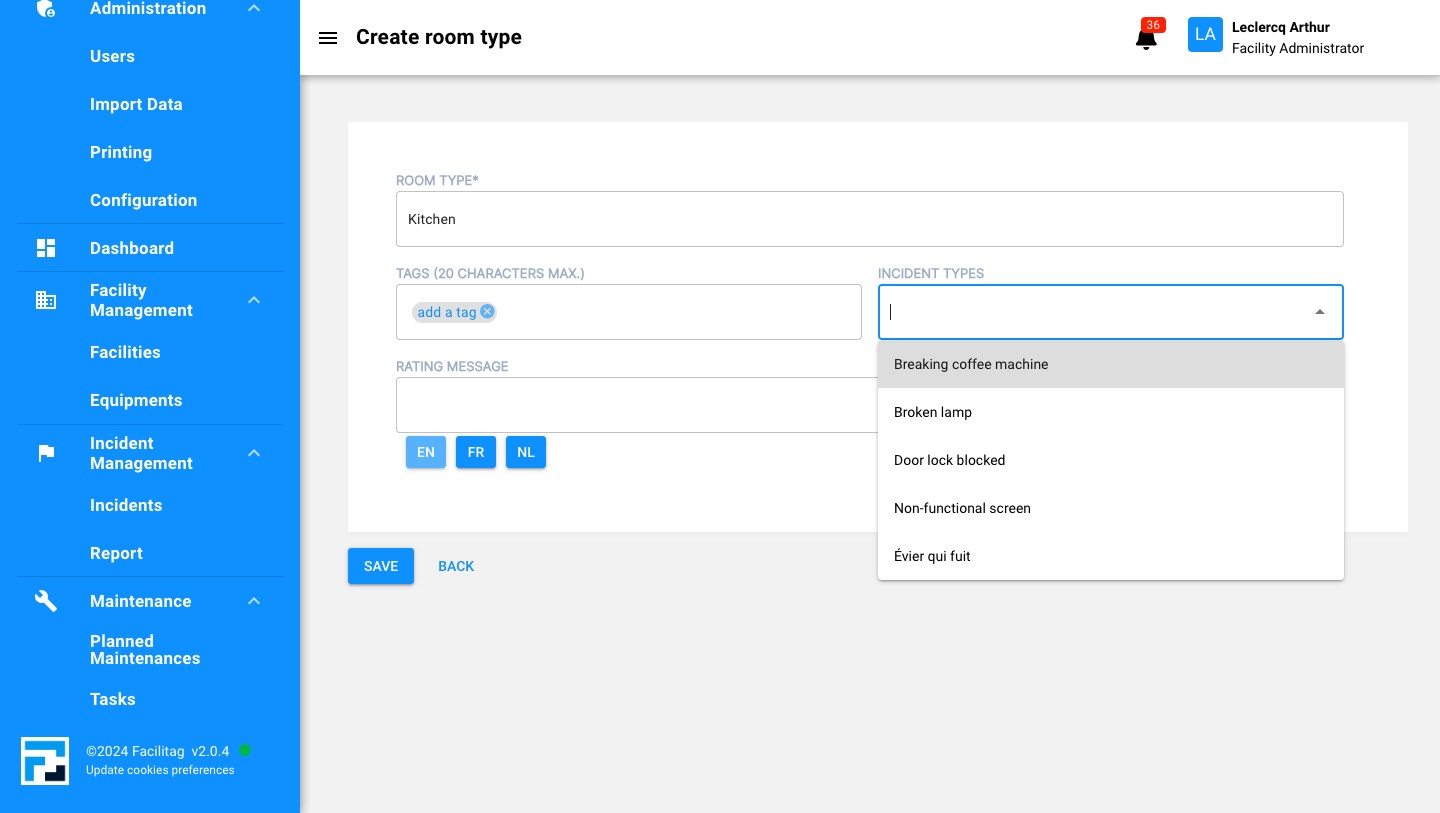Image resolution: width=1440 pixels, height=813 pixels.
Task: Go to Planned Maintenances
Action: coord(145,650)
